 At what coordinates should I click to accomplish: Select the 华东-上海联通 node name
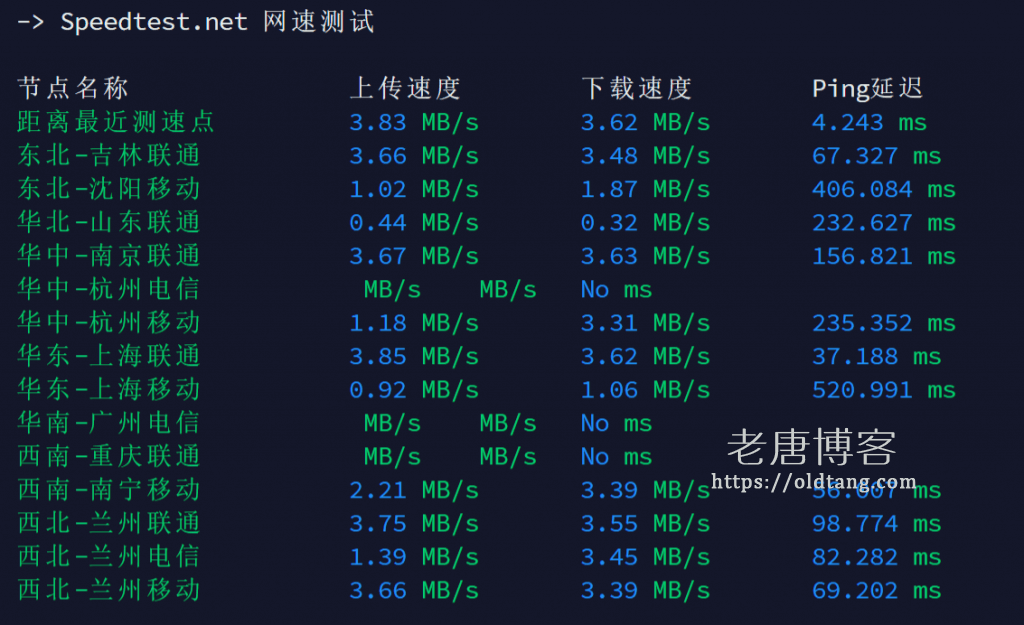coord(109,356)
